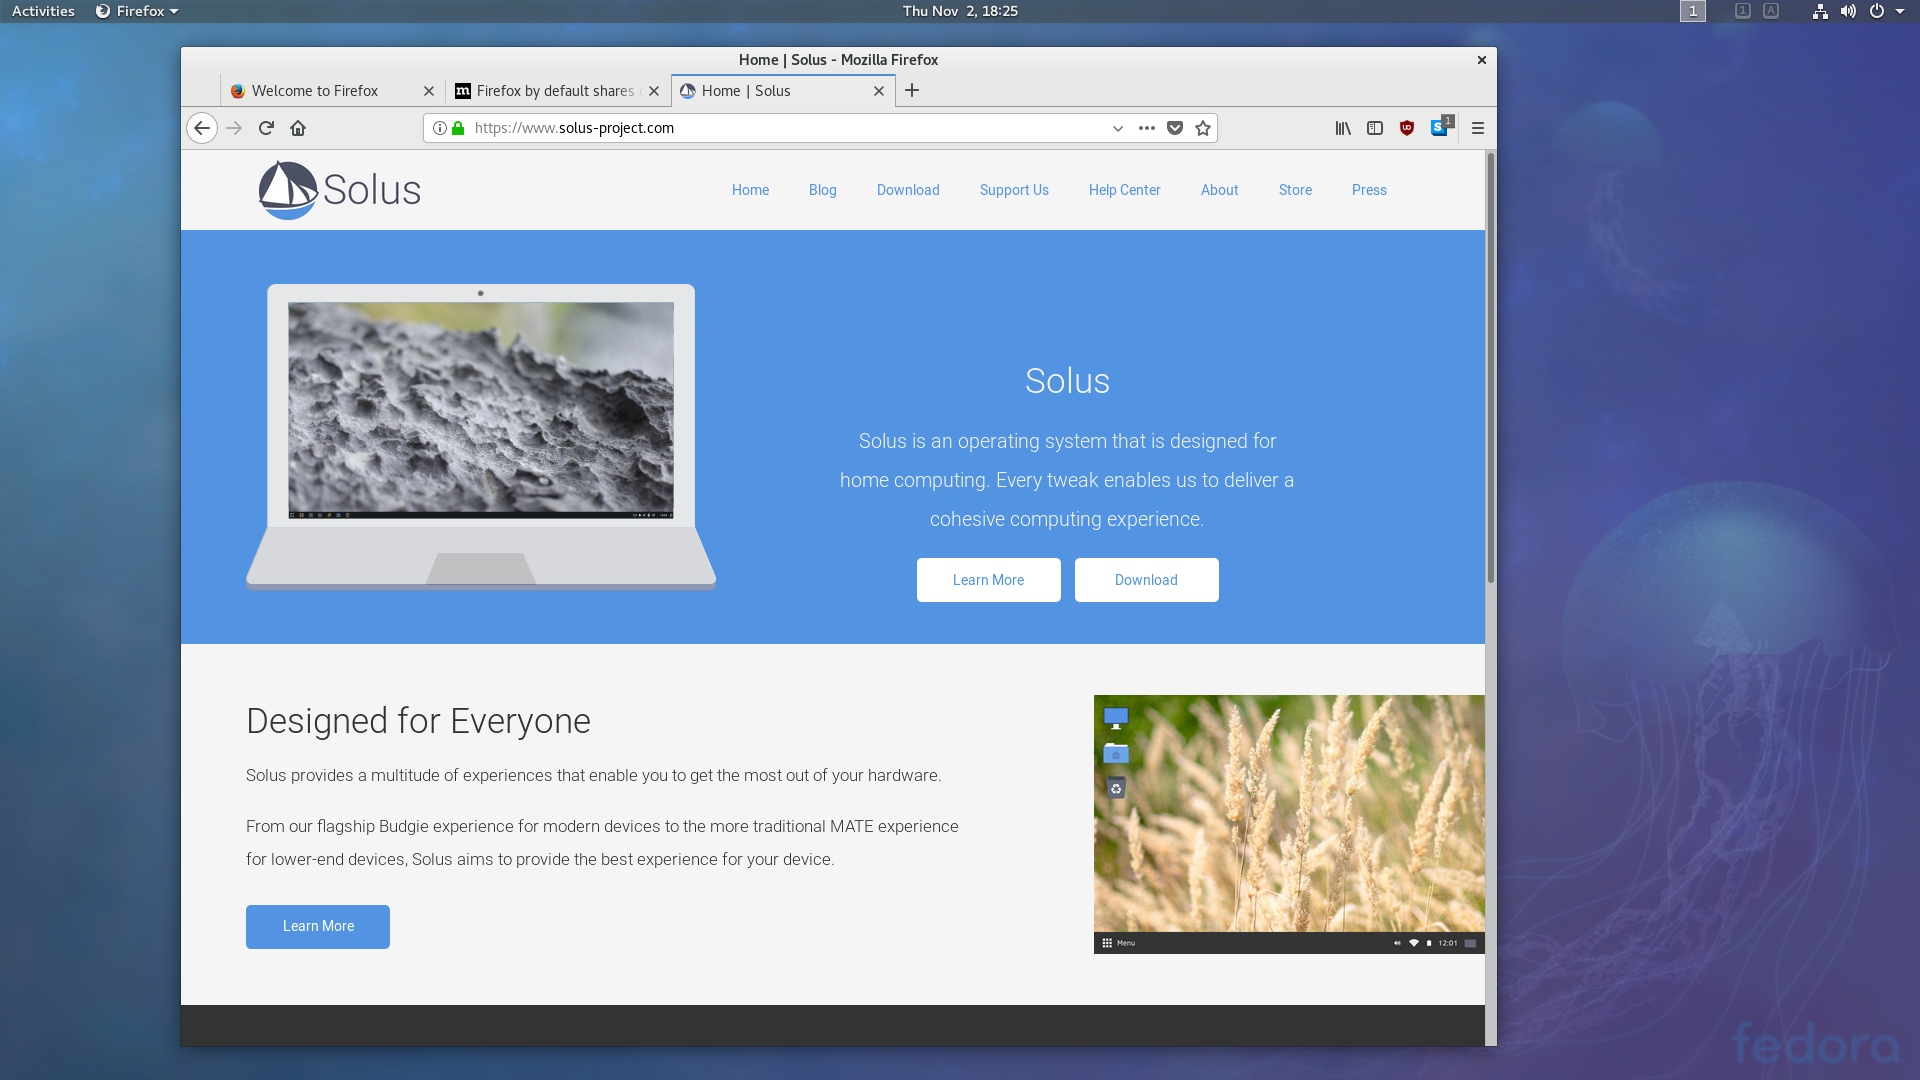The height and width of the screenshot is (1080, 1920).
Task: Click the page vertical scrollbar
Action: [x=1491, y=368]
